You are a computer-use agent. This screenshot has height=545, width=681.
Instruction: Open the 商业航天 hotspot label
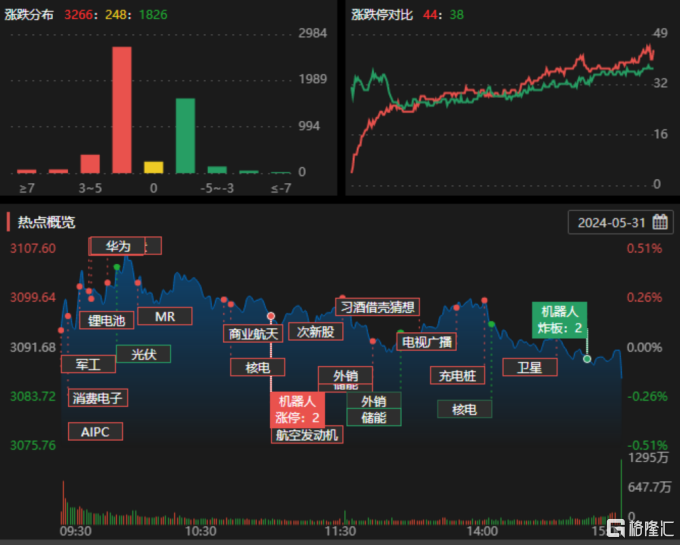(x=253, y=334)
